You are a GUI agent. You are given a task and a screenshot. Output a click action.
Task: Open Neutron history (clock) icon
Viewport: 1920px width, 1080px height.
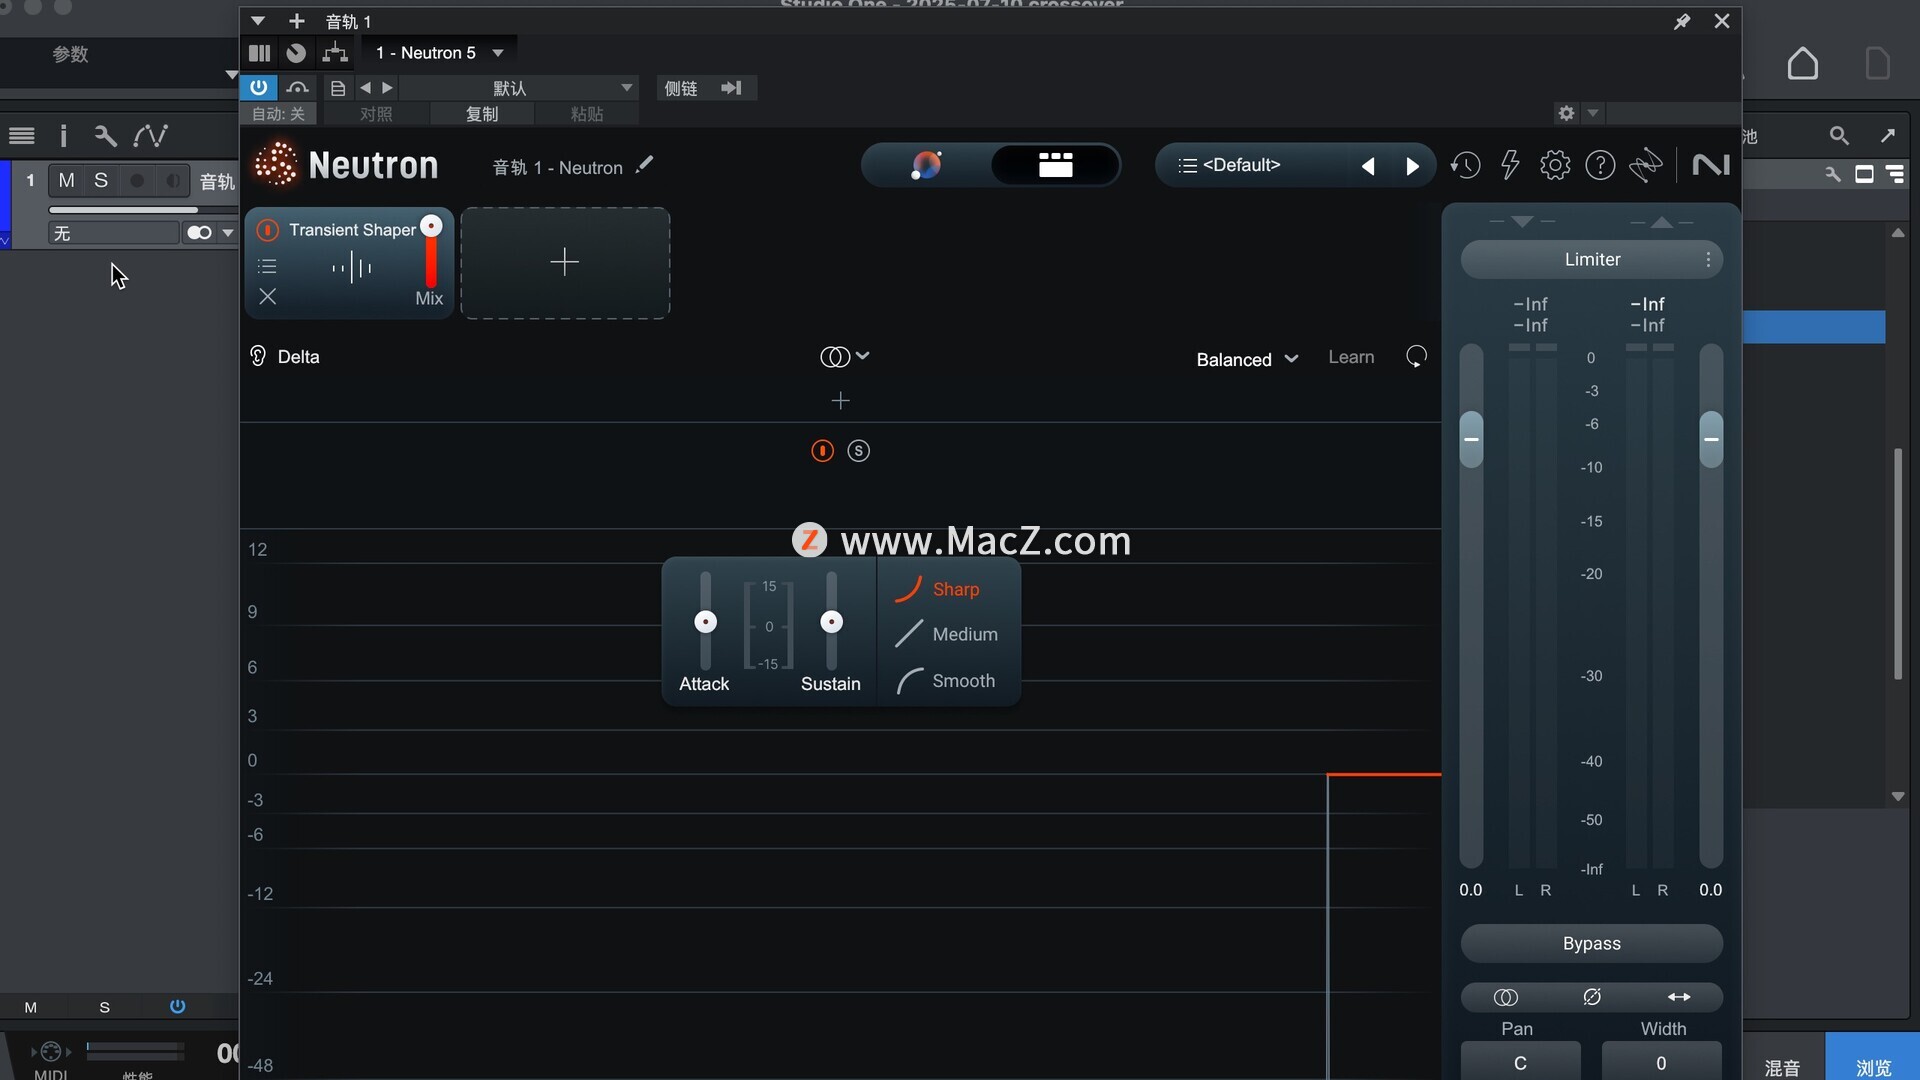[1465, 165]
